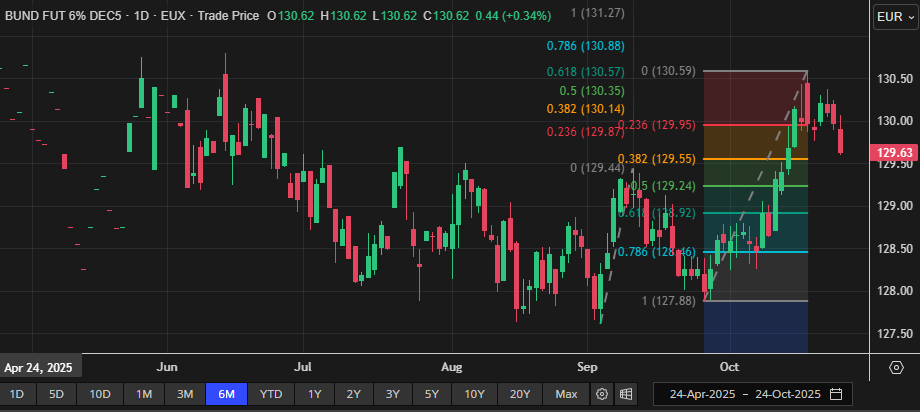Open the 24-Apr-2025 to 24-Oct-2025 date picker

coord(745,394)
